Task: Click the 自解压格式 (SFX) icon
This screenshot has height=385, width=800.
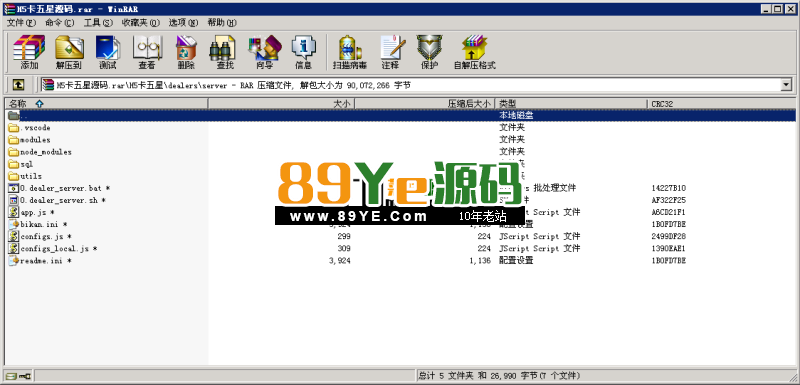Action: click(x=475, y=52)
